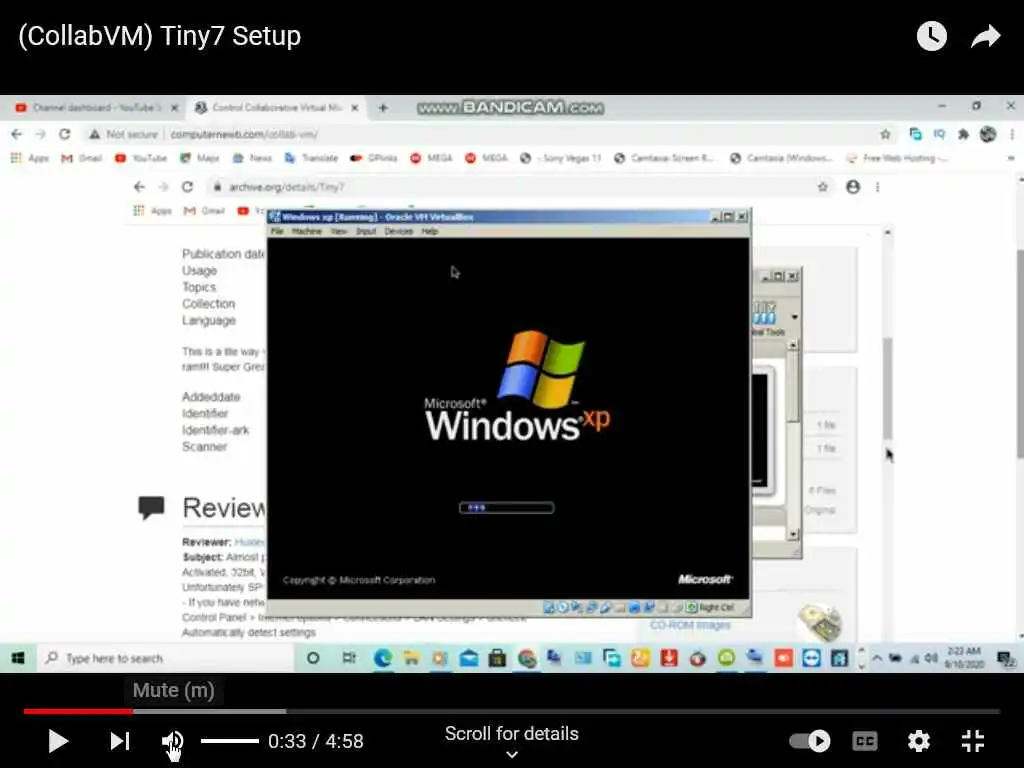
Task: Open Free Web Hosting bookmark
Action: (897, 158)
